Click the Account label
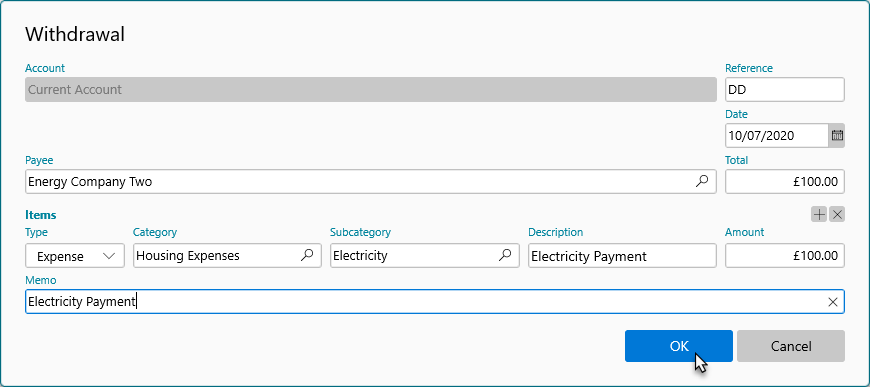Viewport: 870px width, 387px height. [x=45, y=68]
